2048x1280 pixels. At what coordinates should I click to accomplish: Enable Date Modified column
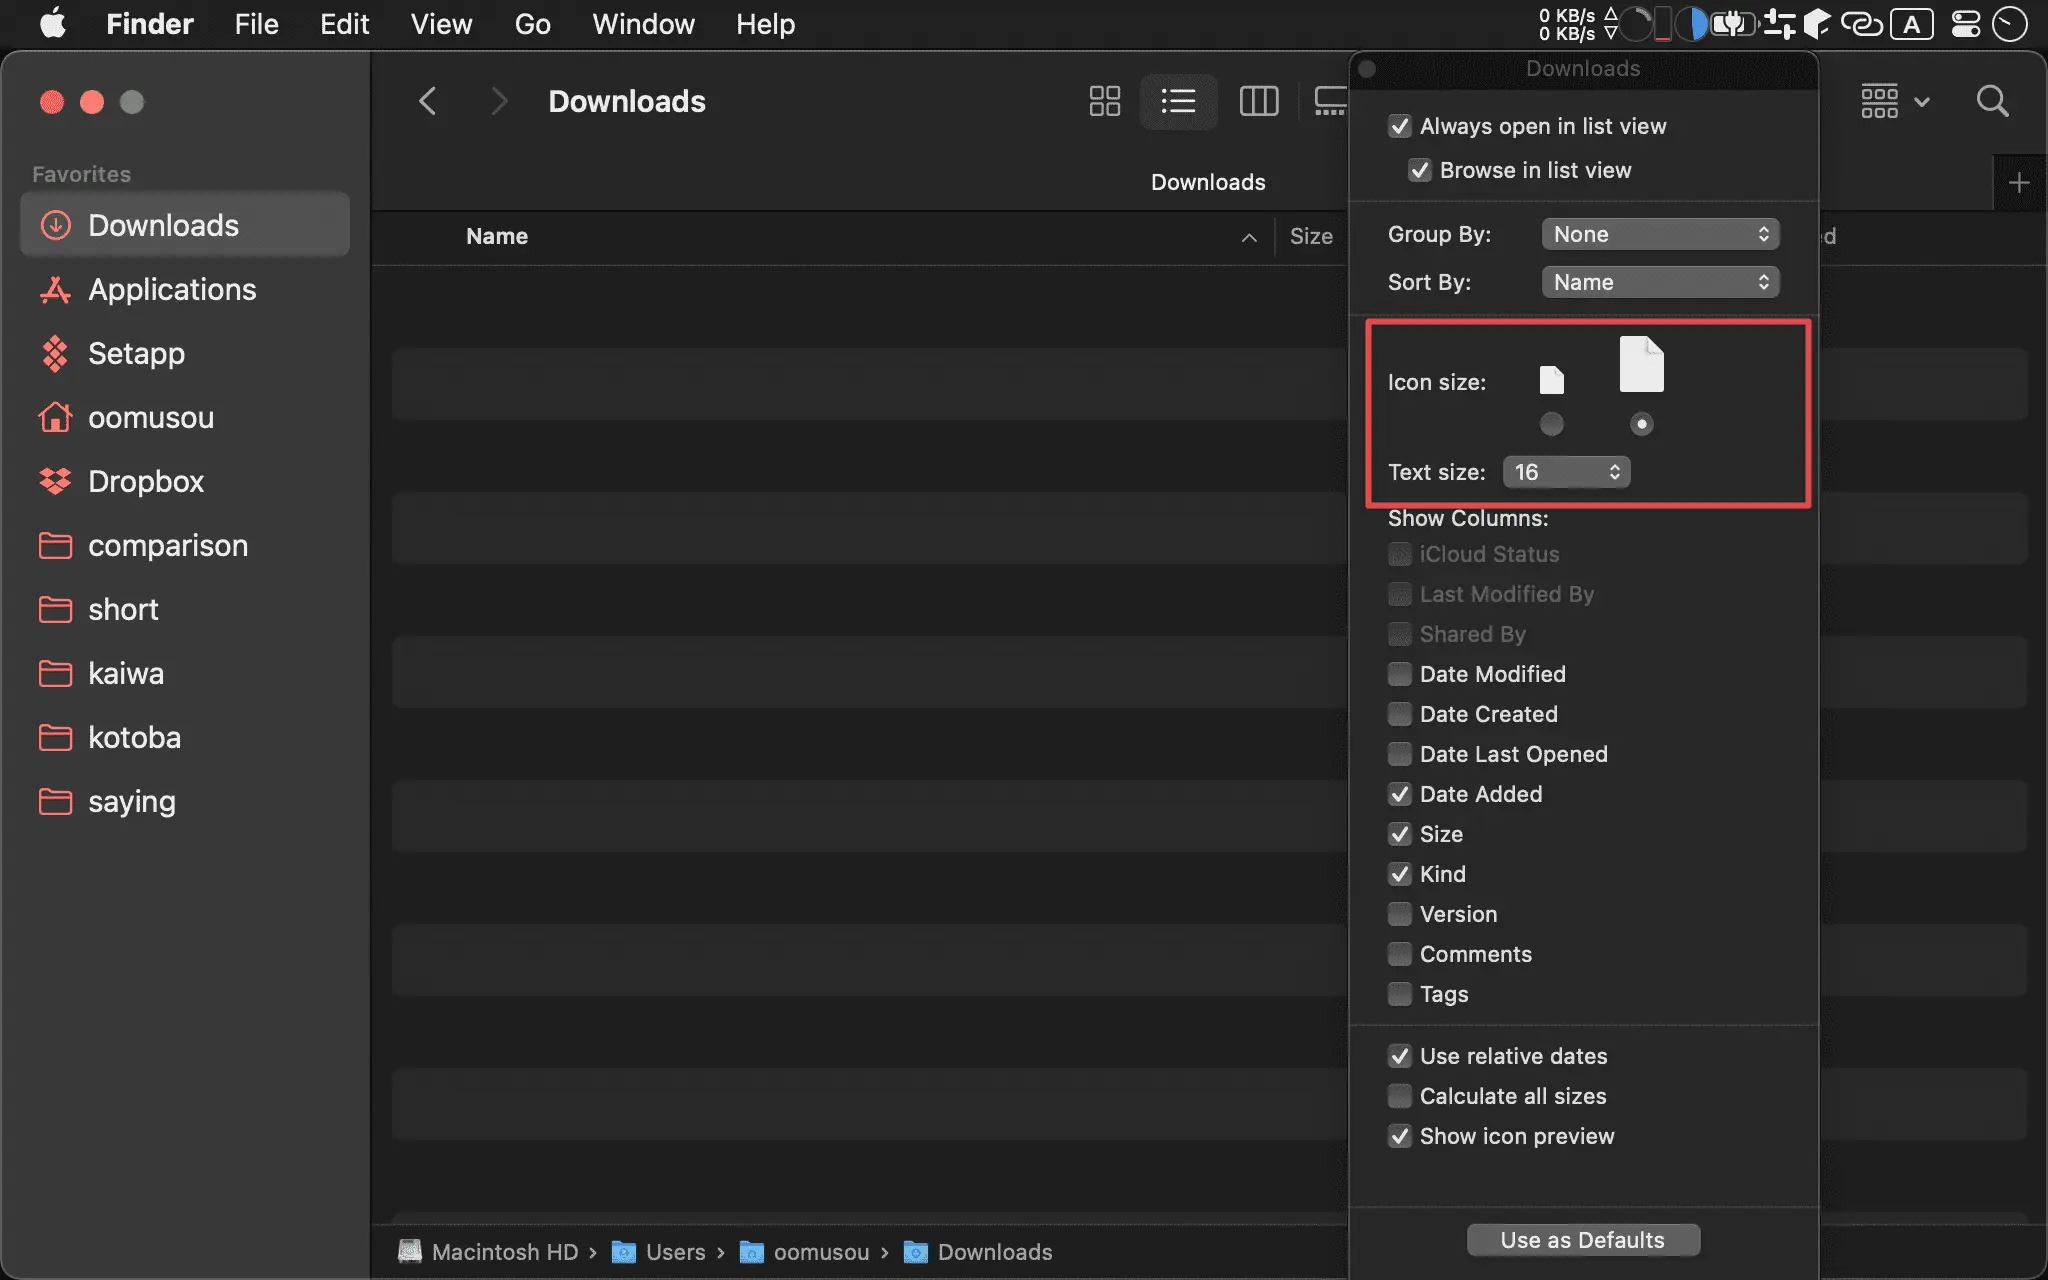point(1399,674)
